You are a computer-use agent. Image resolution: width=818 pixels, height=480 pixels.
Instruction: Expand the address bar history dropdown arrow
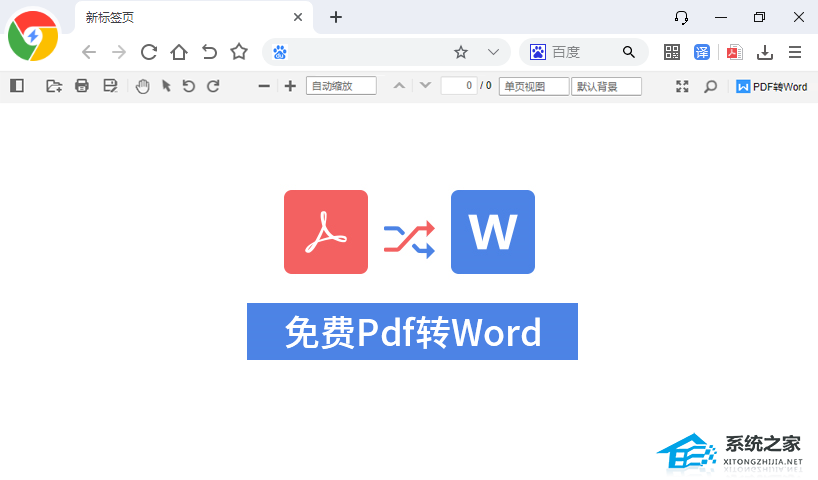(493, 52)
